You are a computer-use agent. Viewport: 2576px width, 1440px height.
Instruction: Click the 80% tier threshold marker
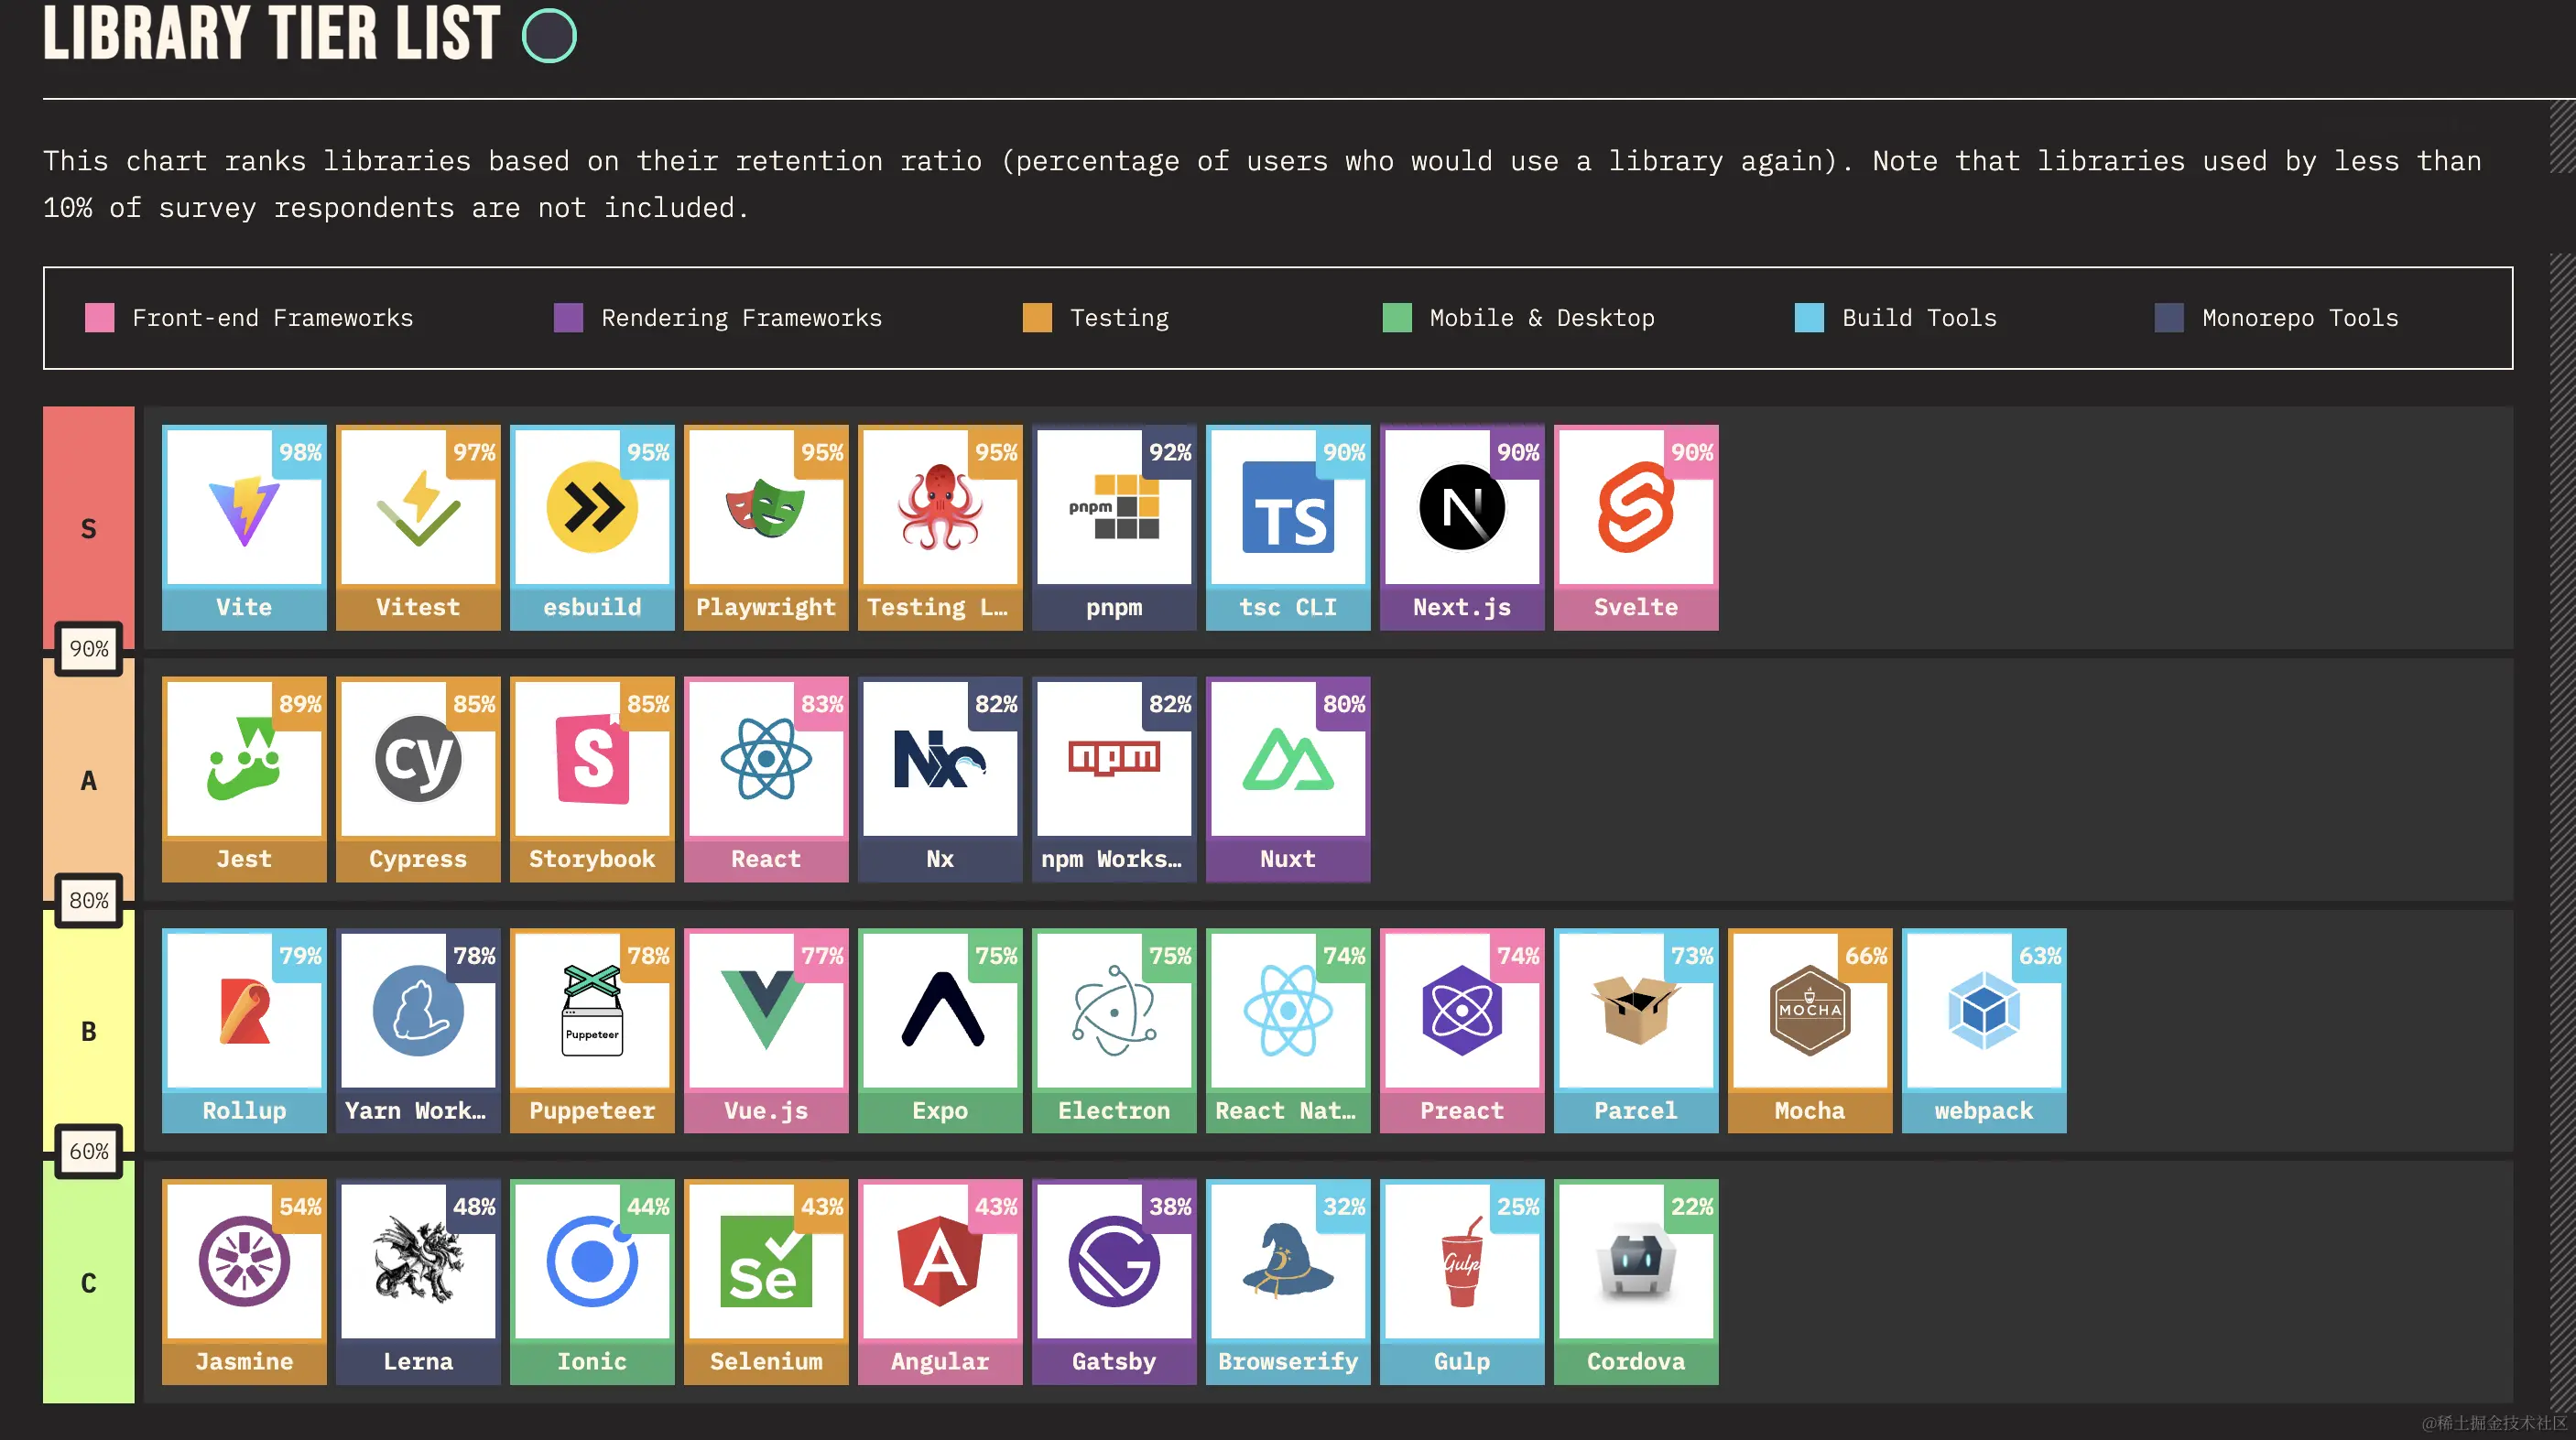(89, 901)
